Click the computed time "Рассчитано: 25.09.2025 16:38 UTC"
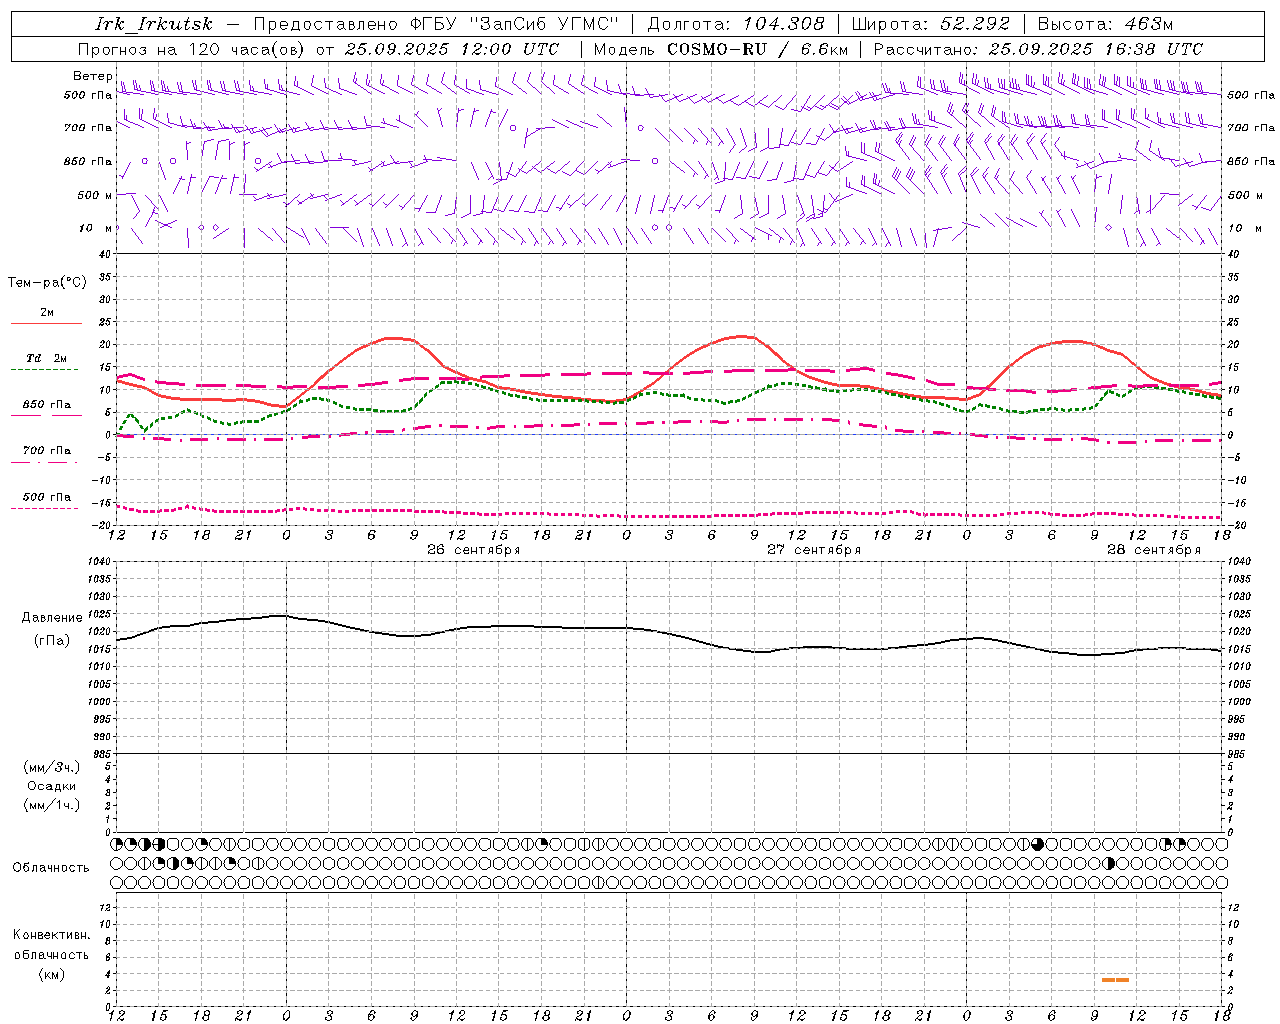This screenshot has width=1280, height=1024. [x=1038, y=49]
